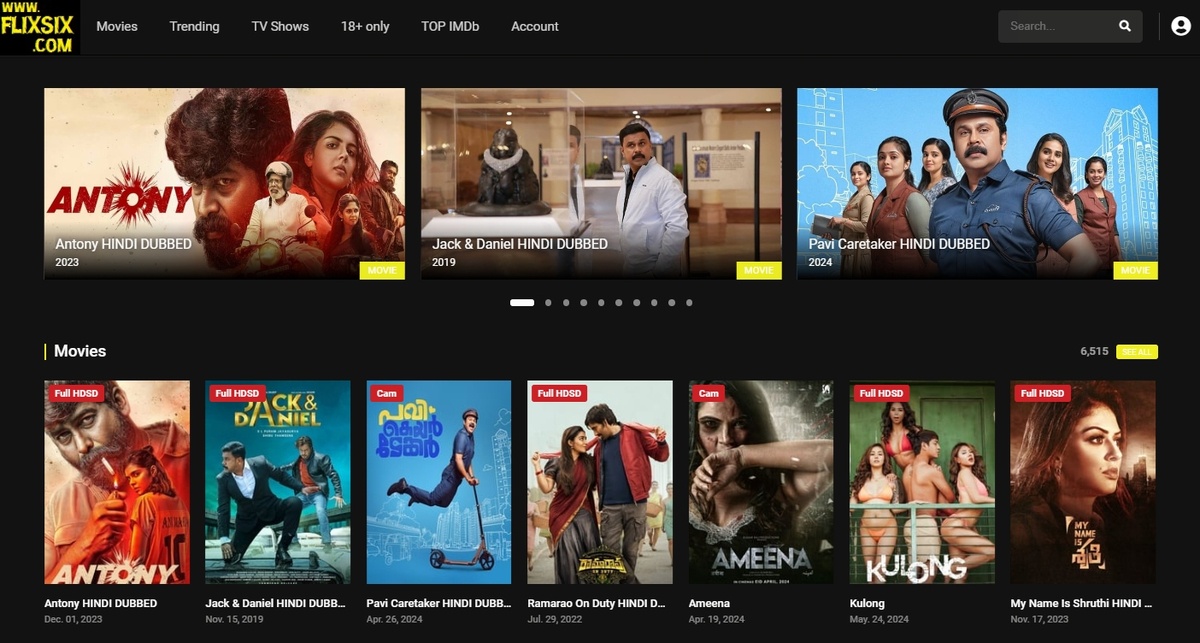The image size is (1200, 643).
Task: Click the Cam badge on Ameena poster
Action: 708,393
